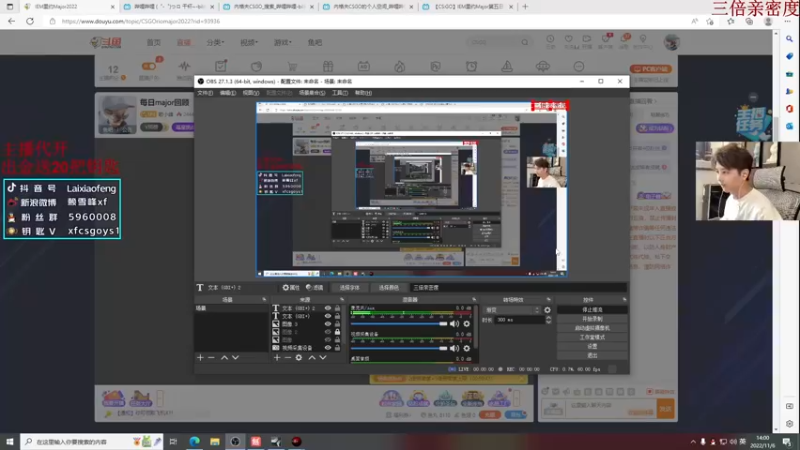Viewport: 800px width, 450px height.
Task: Lock the 文本 (GDI+) 2 source
Action: (x=337, y=308)
